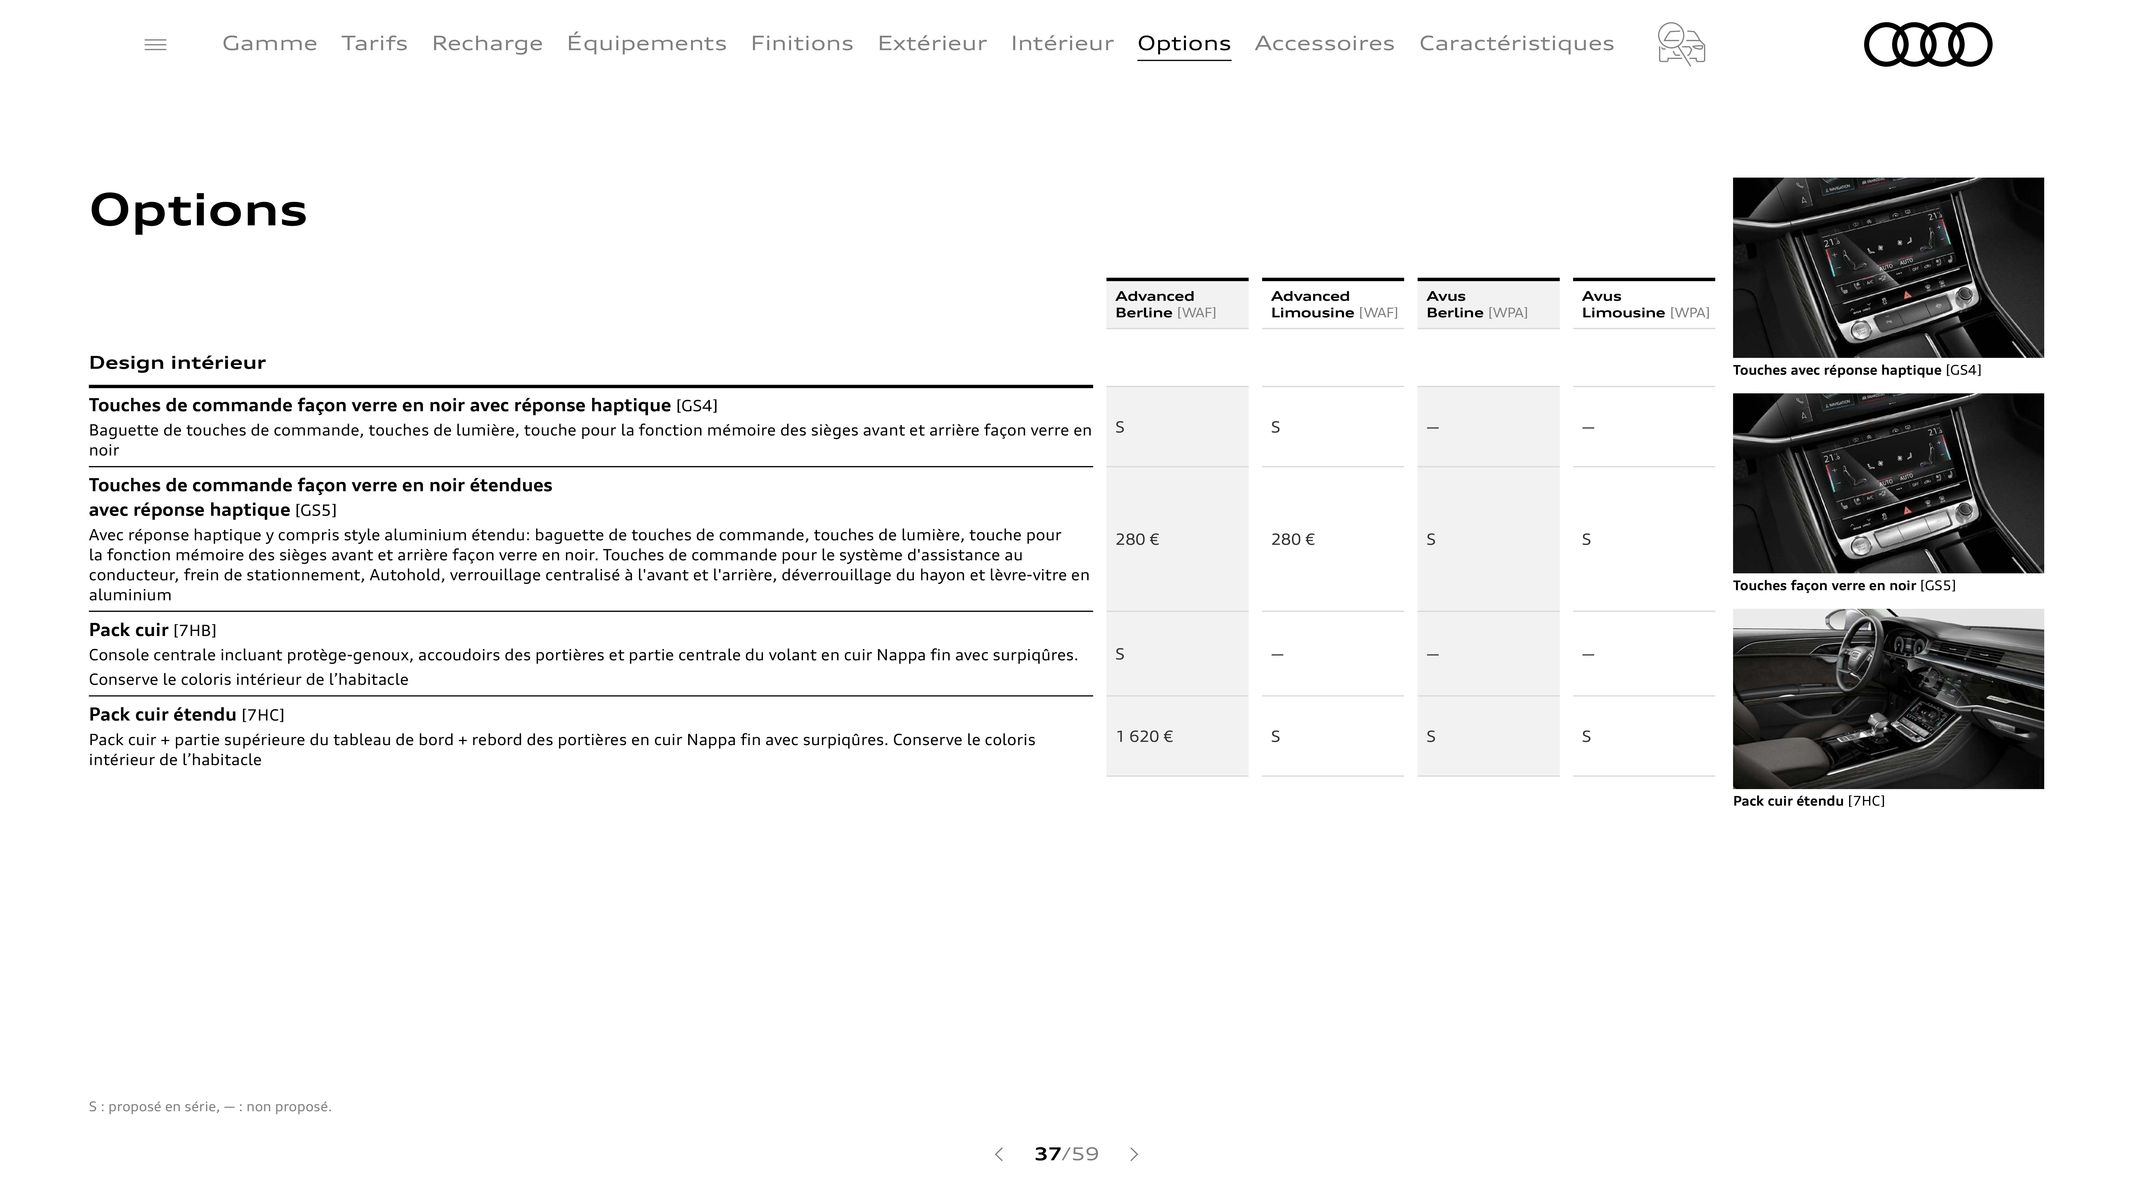The height and width of the screenshot is (1200, 2133).
Task: Click the 280 € price under Advanced Berline
Action: coord(1137,539)
